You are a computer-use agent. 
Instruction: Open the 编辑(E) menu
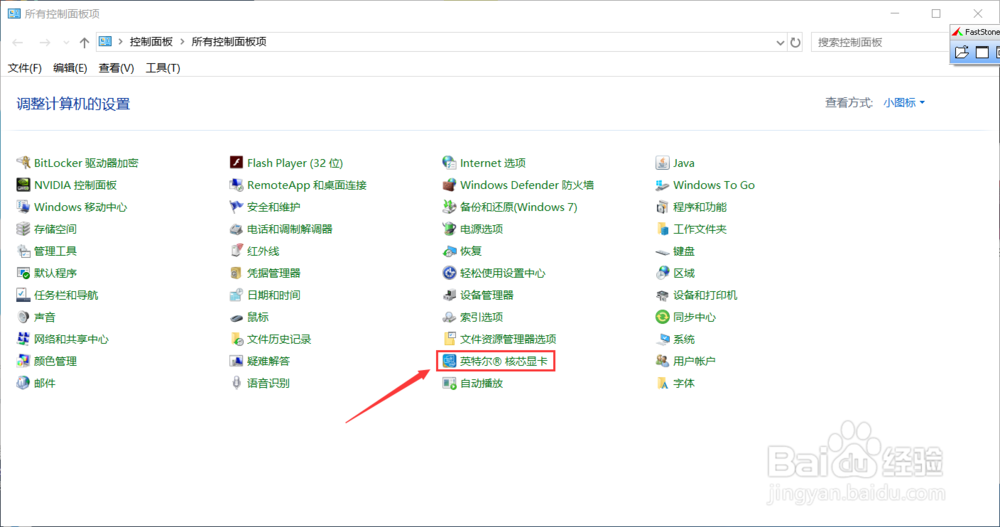coord(70,68)
